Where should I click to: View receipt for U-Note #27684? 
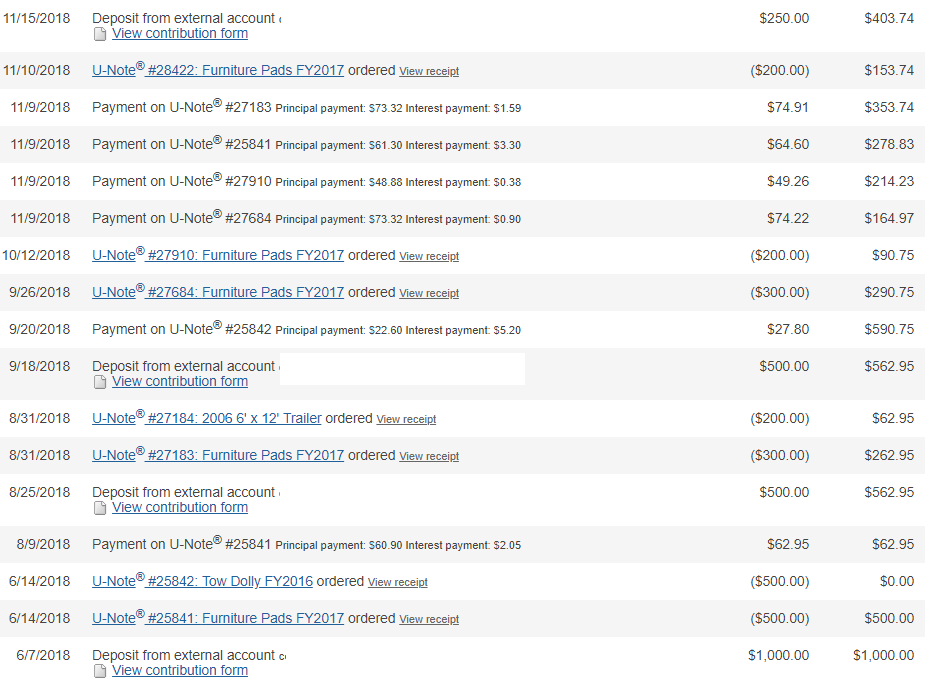(429, 293)
